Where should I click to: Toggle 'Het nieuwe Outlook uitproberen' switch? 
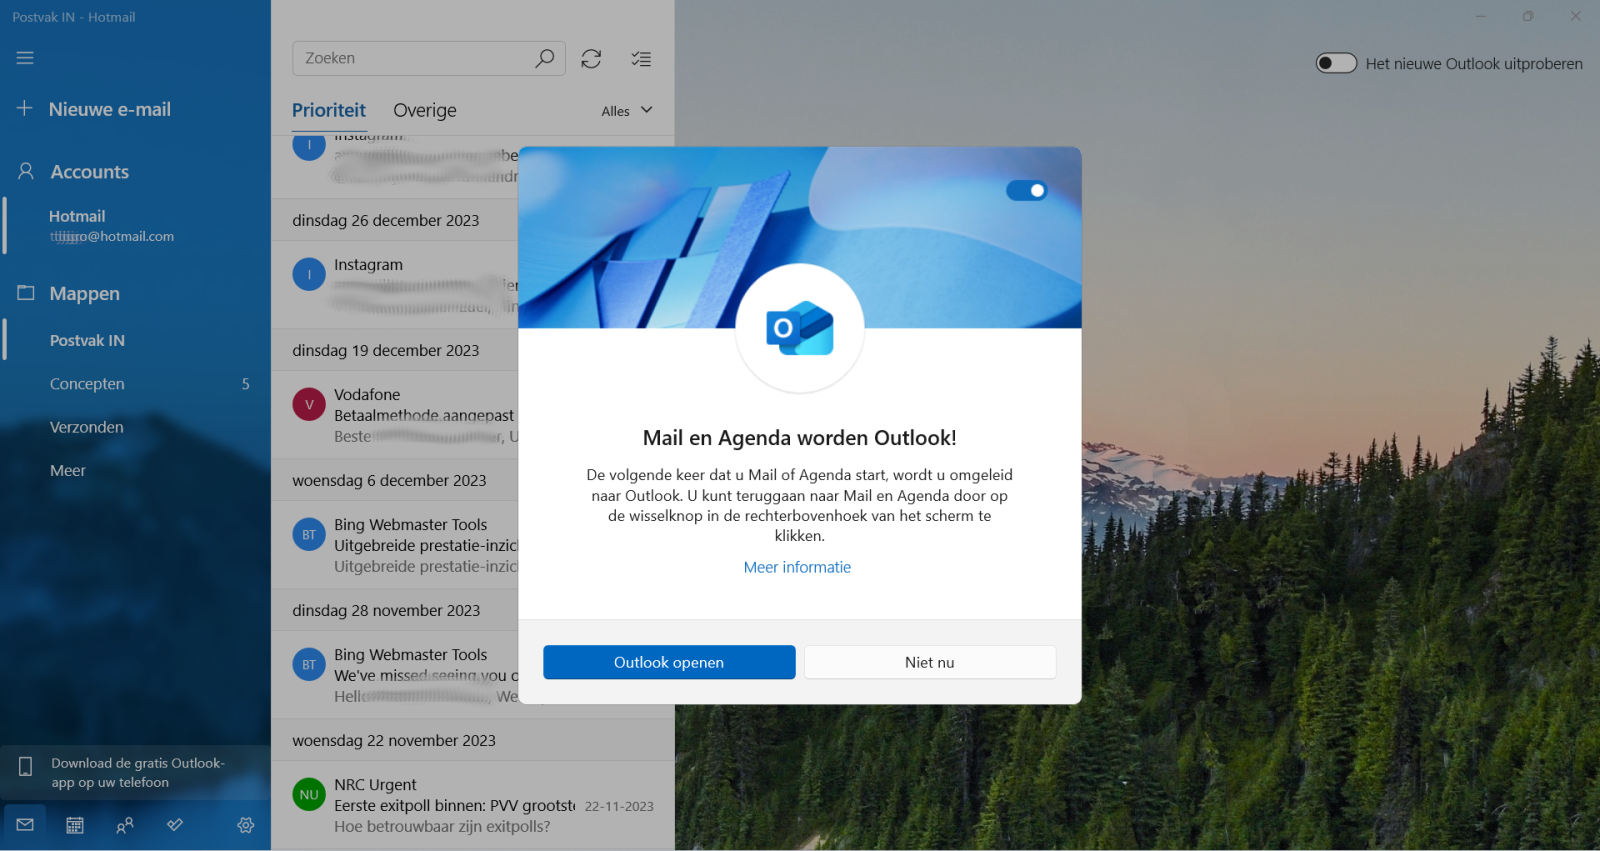click(1336, 64)
